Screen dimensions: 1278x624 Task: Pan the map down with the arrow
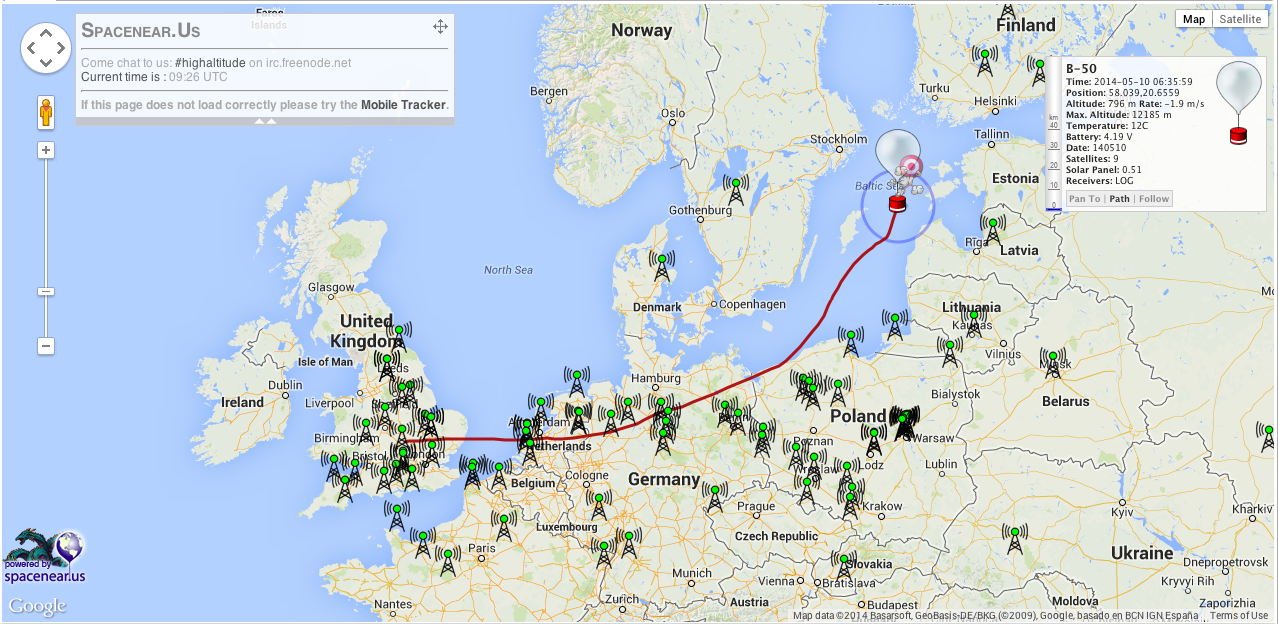(46, 62)
